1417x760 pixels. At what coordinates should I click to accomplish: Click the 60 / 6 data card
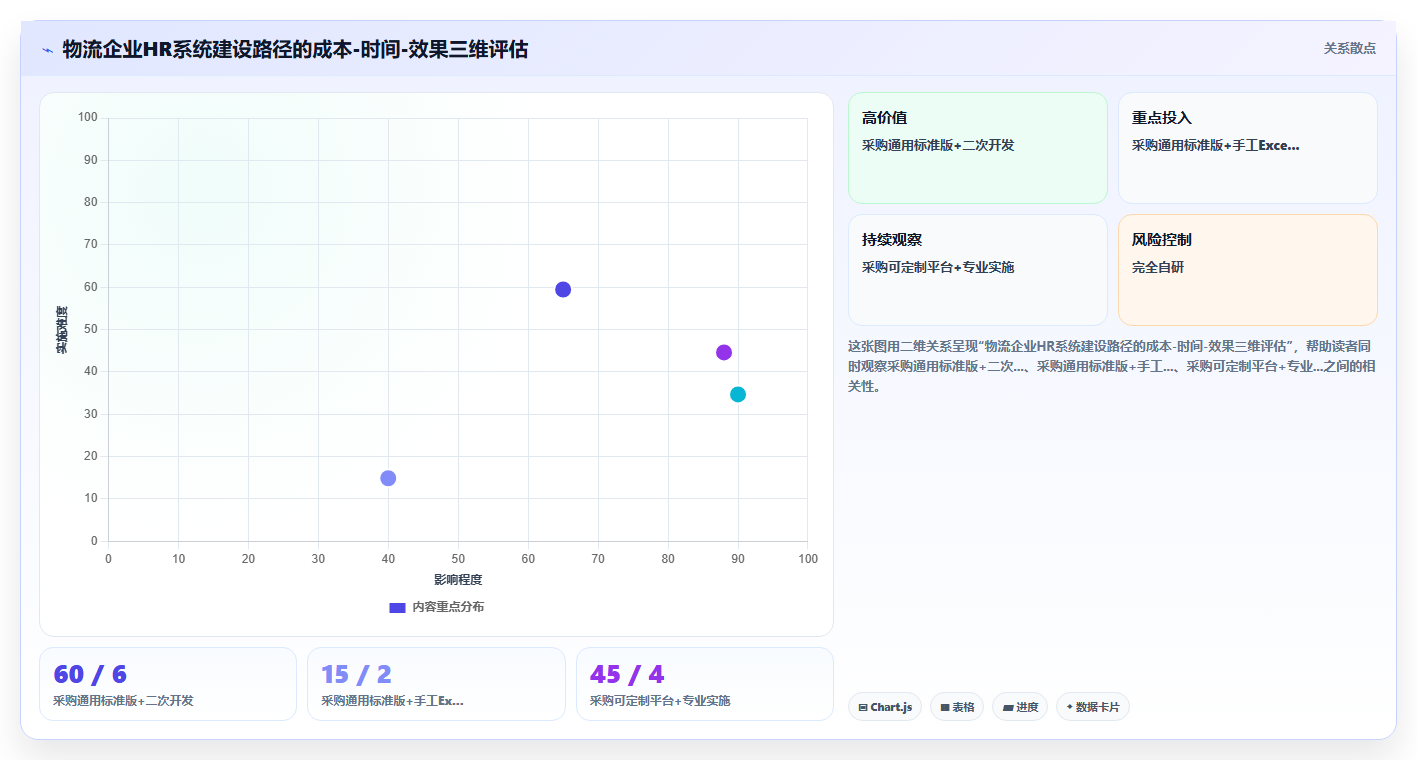(x=168, y=684)
